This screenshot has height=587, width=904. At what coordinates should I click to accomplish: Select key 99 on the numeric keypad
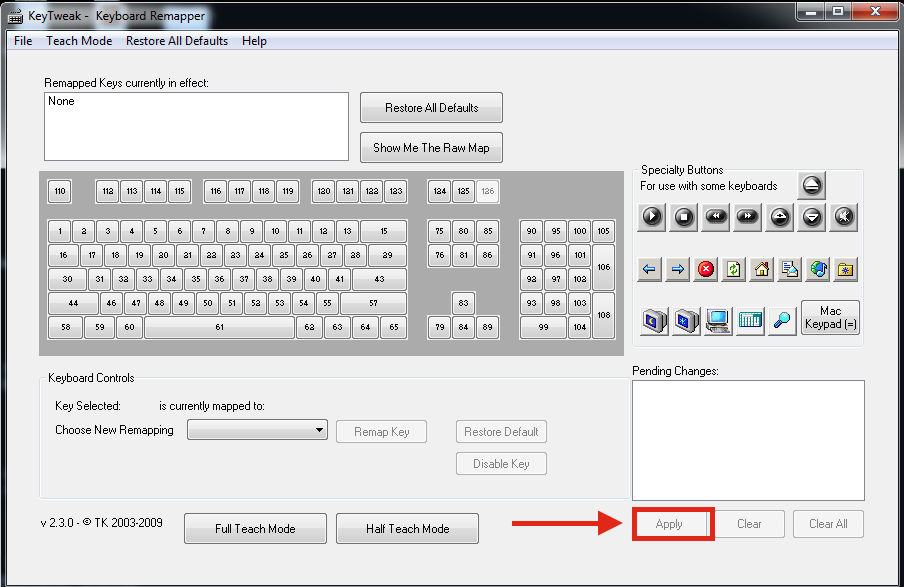click(x=544, y=327)
